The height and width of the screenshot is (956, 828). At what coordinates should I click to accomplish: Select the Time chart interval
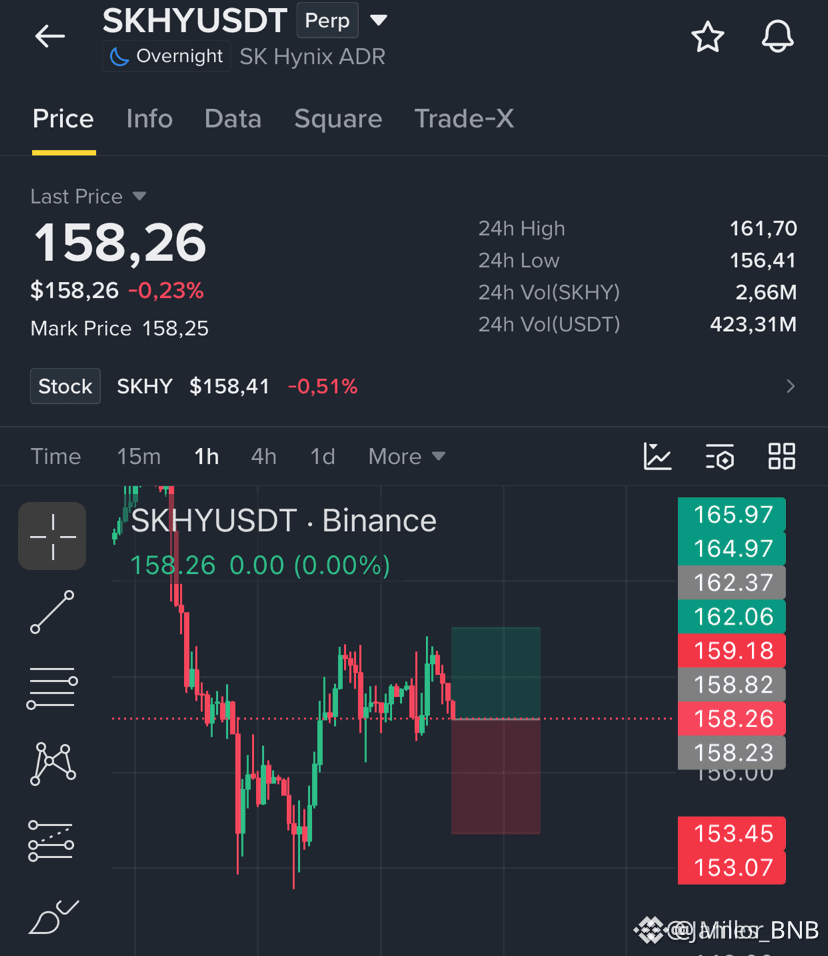pyautogui.click(x=55, y=457)
